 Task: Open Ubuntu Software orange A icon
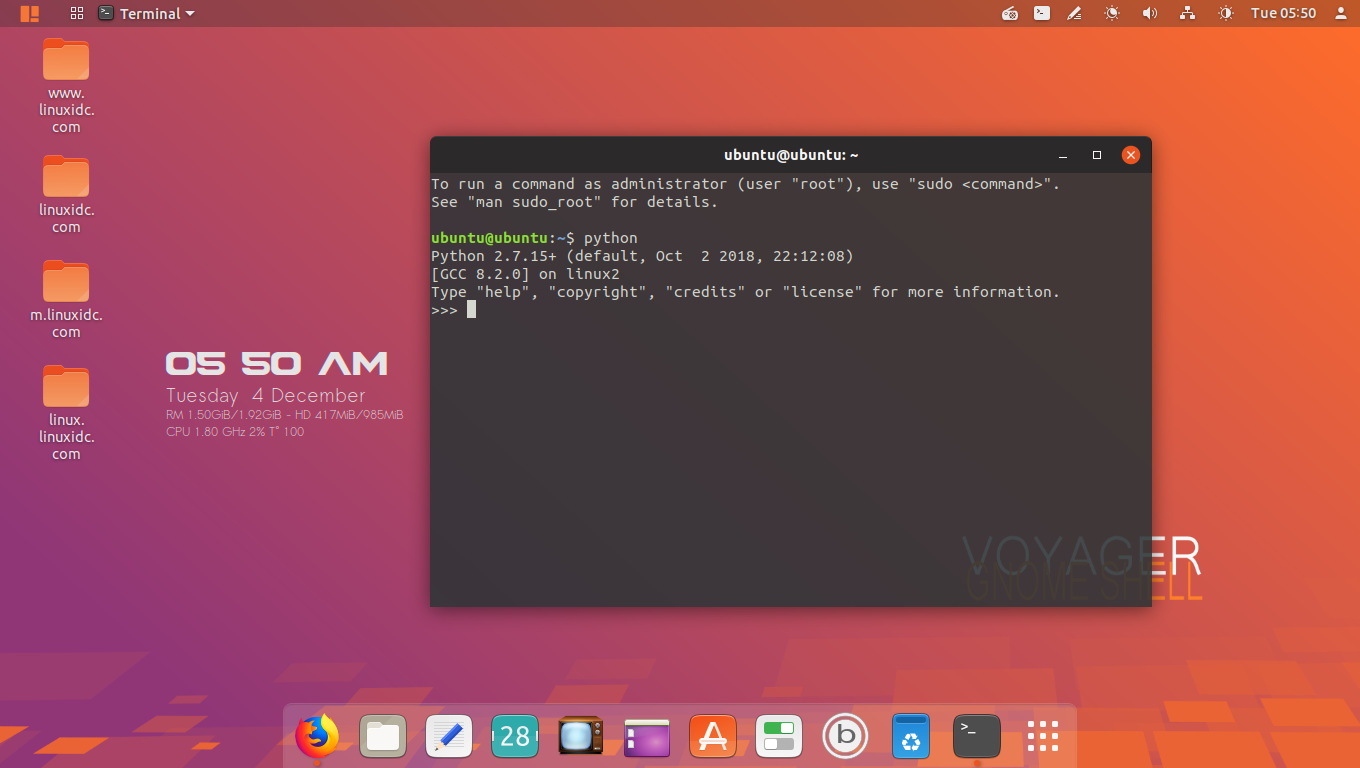(713, 737)
